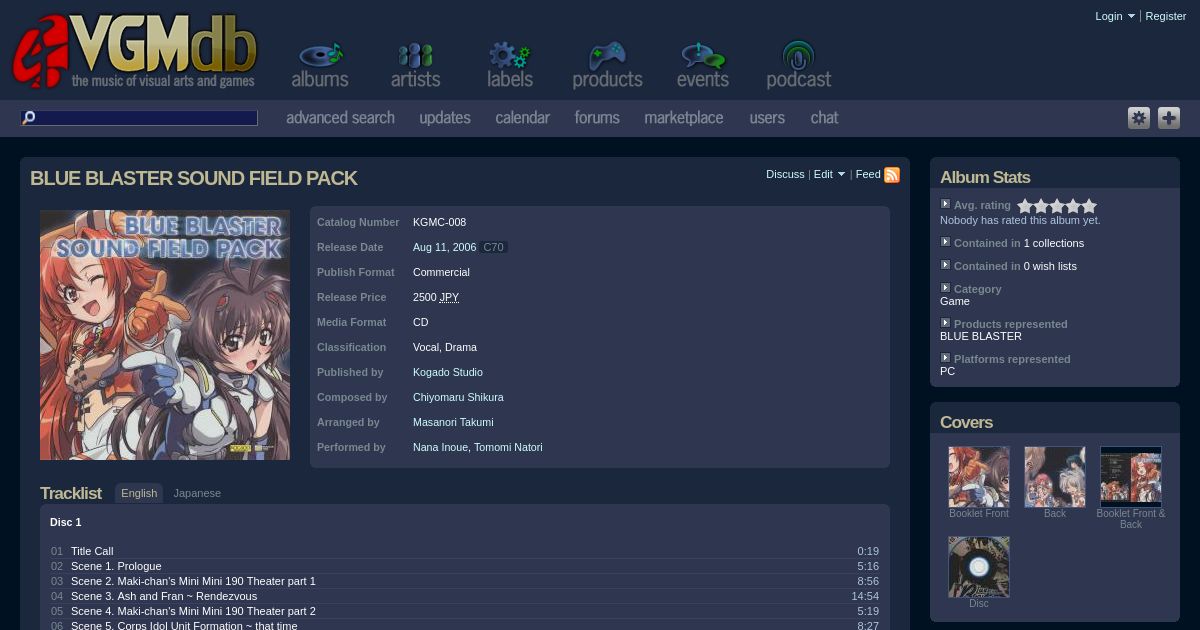This screenshot has height=630, width=1200.
Task: Click the third rating star
Action: (x=1057, y=206)
